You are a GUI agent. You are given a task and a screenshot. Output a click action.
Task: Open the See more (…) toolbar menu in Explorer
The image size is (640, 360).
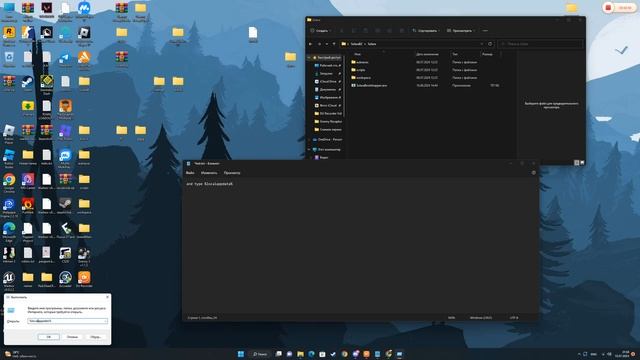click(485, 31)
